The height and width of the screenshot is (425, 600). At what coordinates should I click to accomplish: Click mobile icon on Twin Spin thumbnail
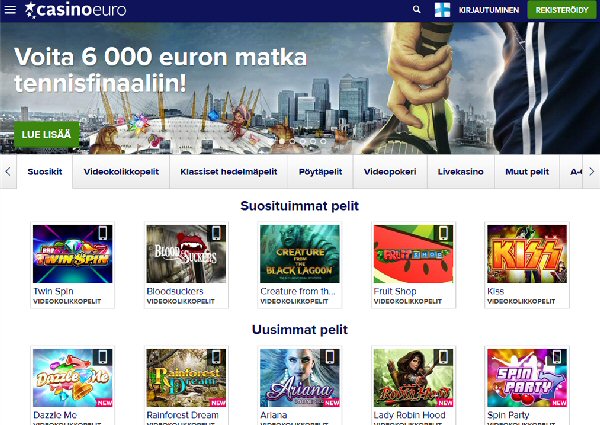coord(103,233)
